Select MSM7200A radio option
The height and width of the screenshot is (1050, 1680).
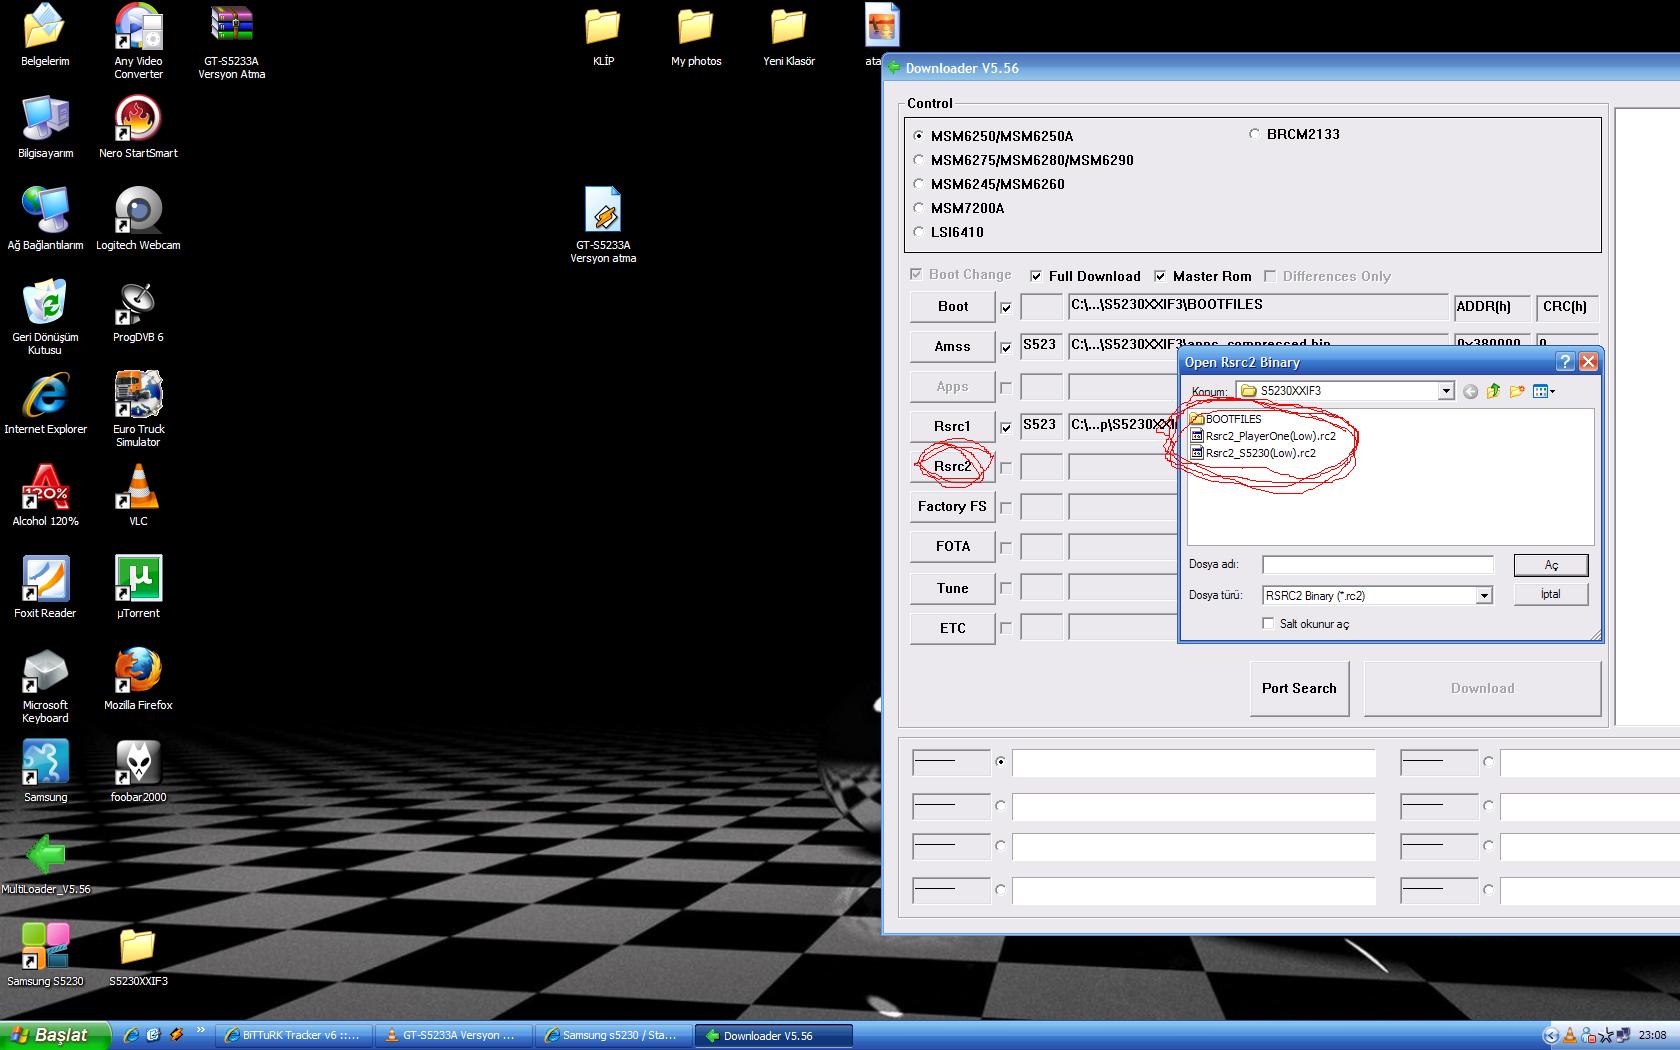pyautogui.click(x=919, y=208)
